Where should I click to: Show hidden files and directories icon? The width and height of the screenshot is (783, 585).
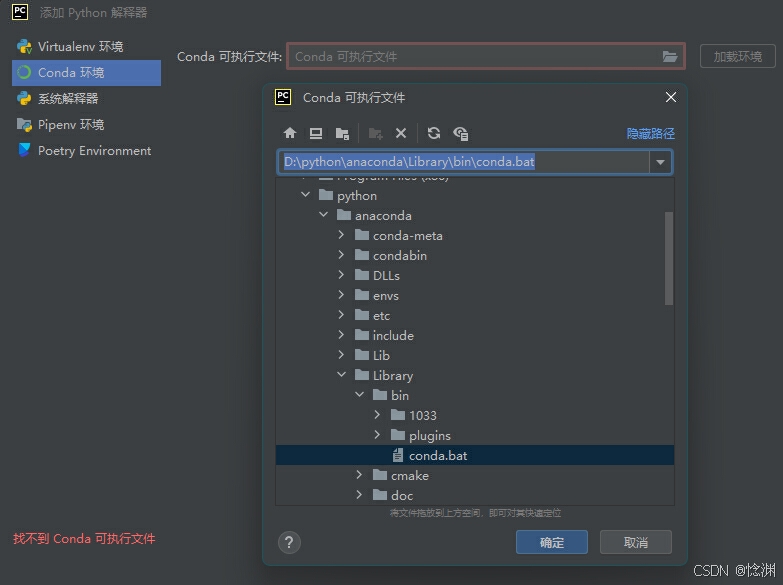[x=460, y=133]
